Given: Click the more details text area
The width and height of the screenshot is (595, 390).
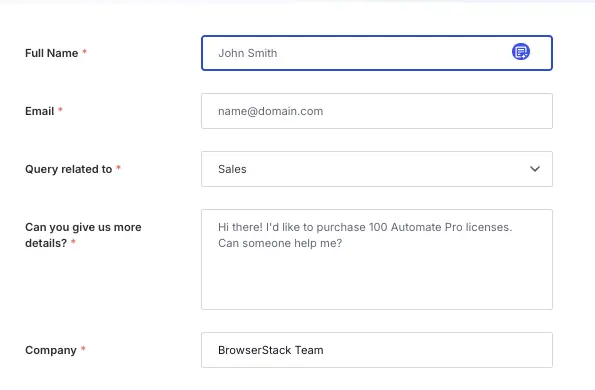Looking at the screenshot, I should tap(377, 259).
